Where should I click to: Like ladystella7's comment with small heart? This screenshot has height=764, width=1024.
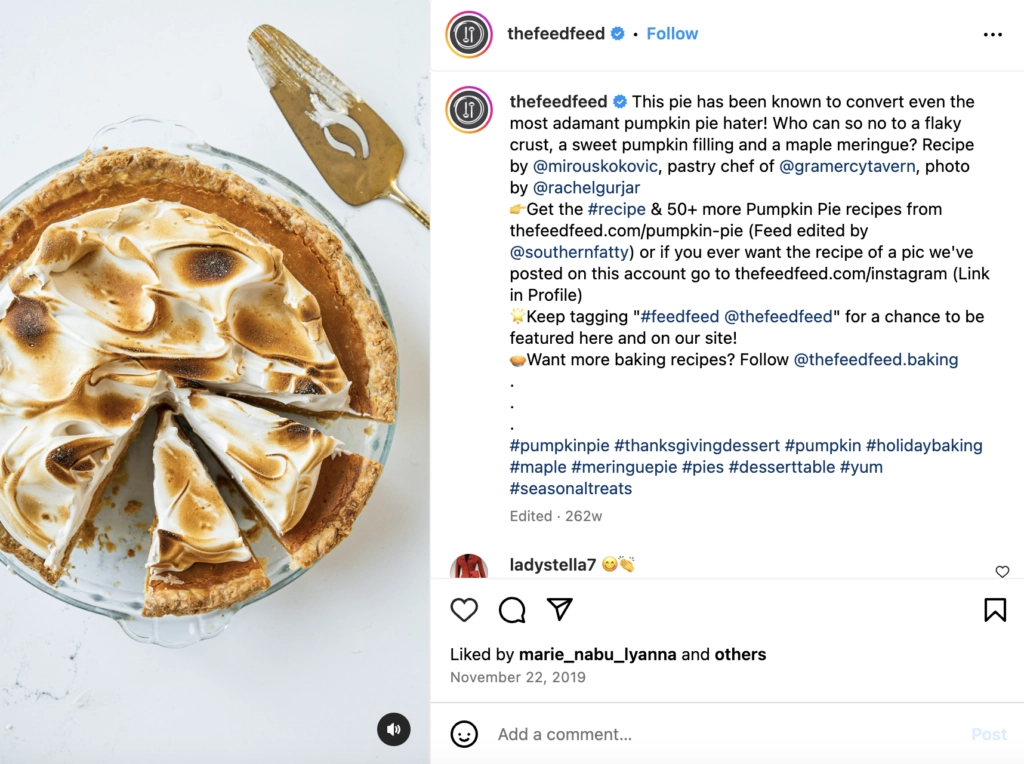tap(1002, 572)
